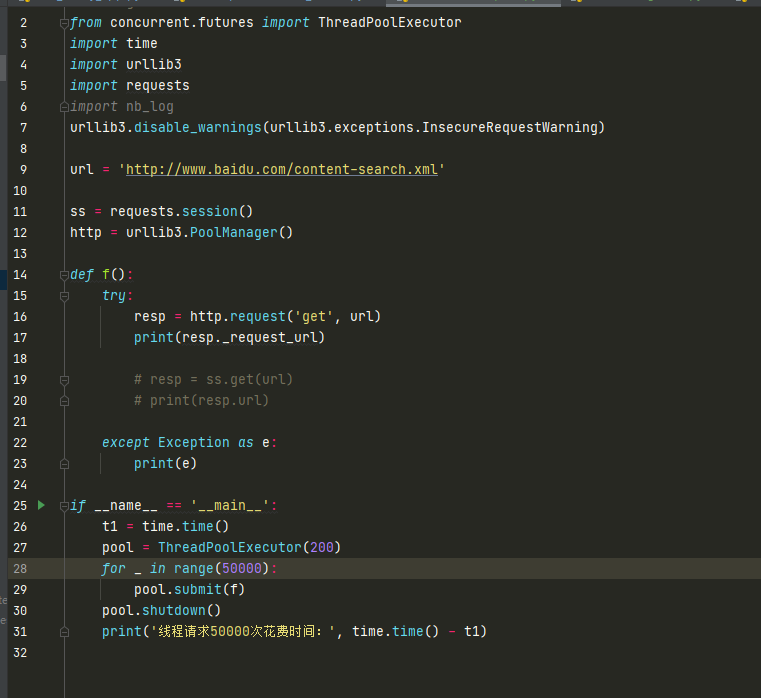This screenshot has height=698, width=761.
Task: Click 'submit' in pool.submit(f)
Action: tap(198, 589)
